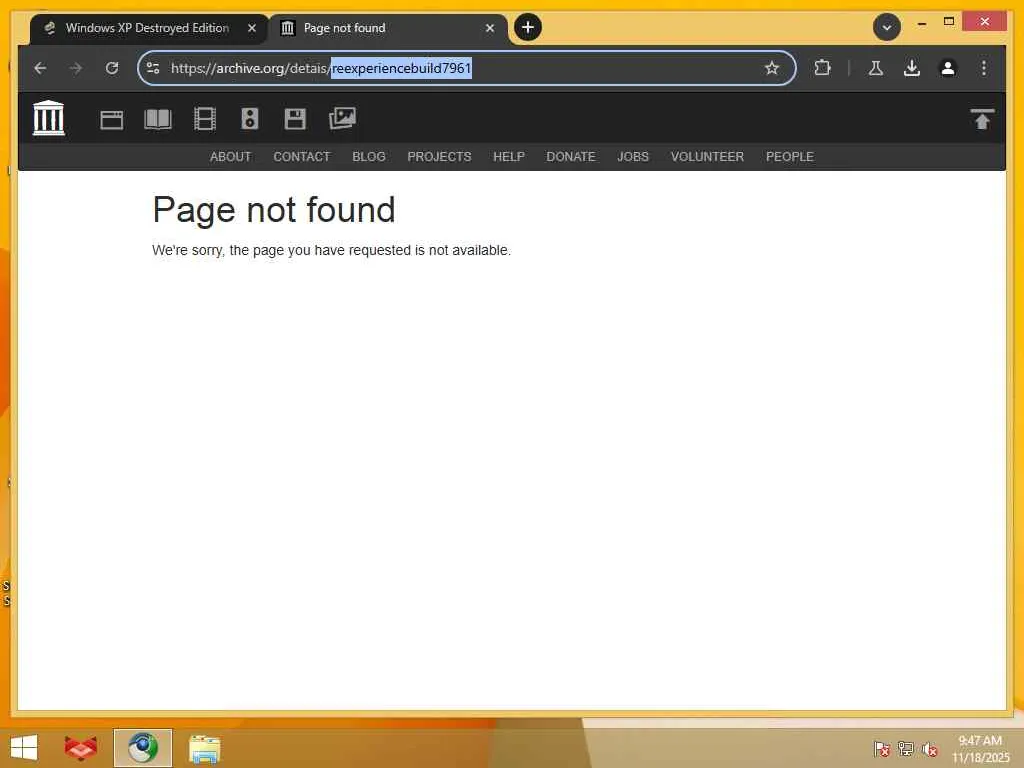Open the Extensions puzzle icon
The image size is (1024, 768).
tap(822, 68)
